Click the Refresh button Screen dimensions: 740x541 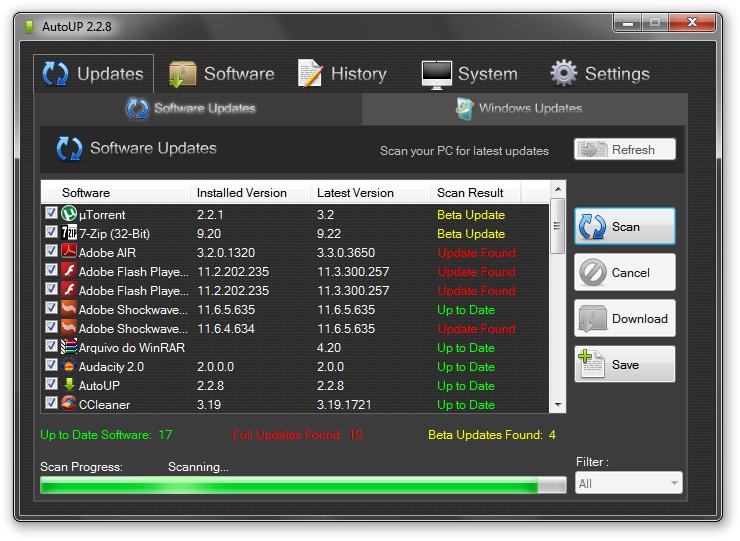(625, 150)
